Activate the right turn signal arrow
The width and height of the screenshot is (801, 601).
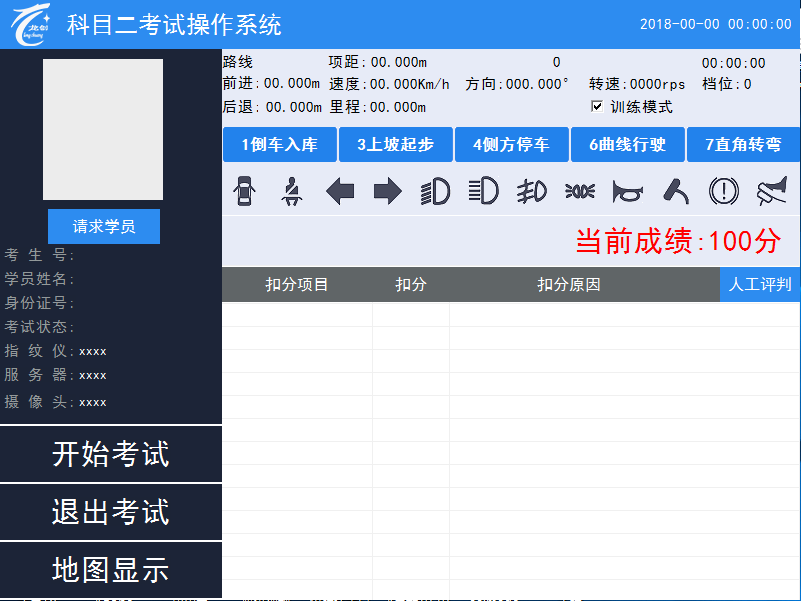387,191
